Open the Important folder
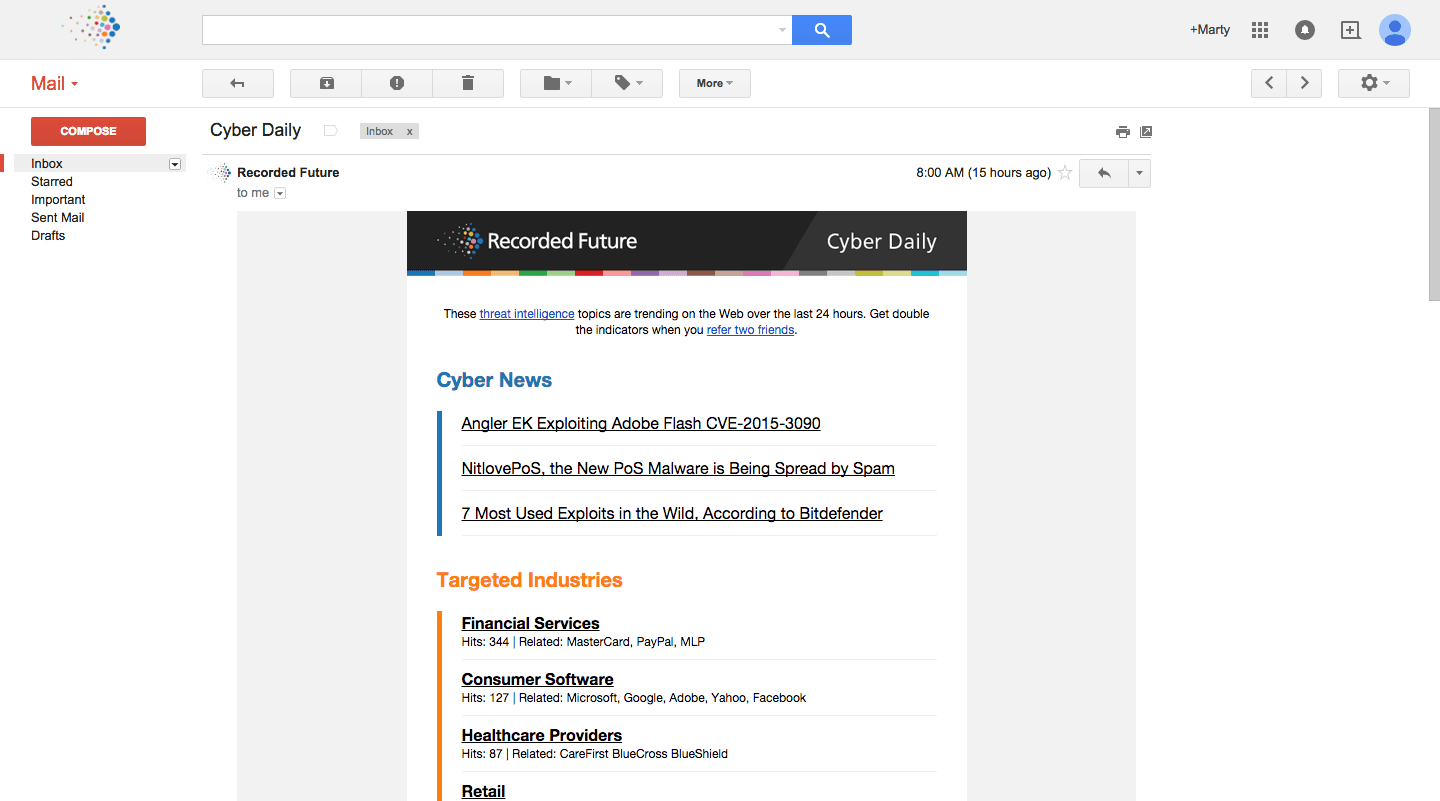This screenshot has height=801, width=1440. pyautogui.click(x=58, y=199)
